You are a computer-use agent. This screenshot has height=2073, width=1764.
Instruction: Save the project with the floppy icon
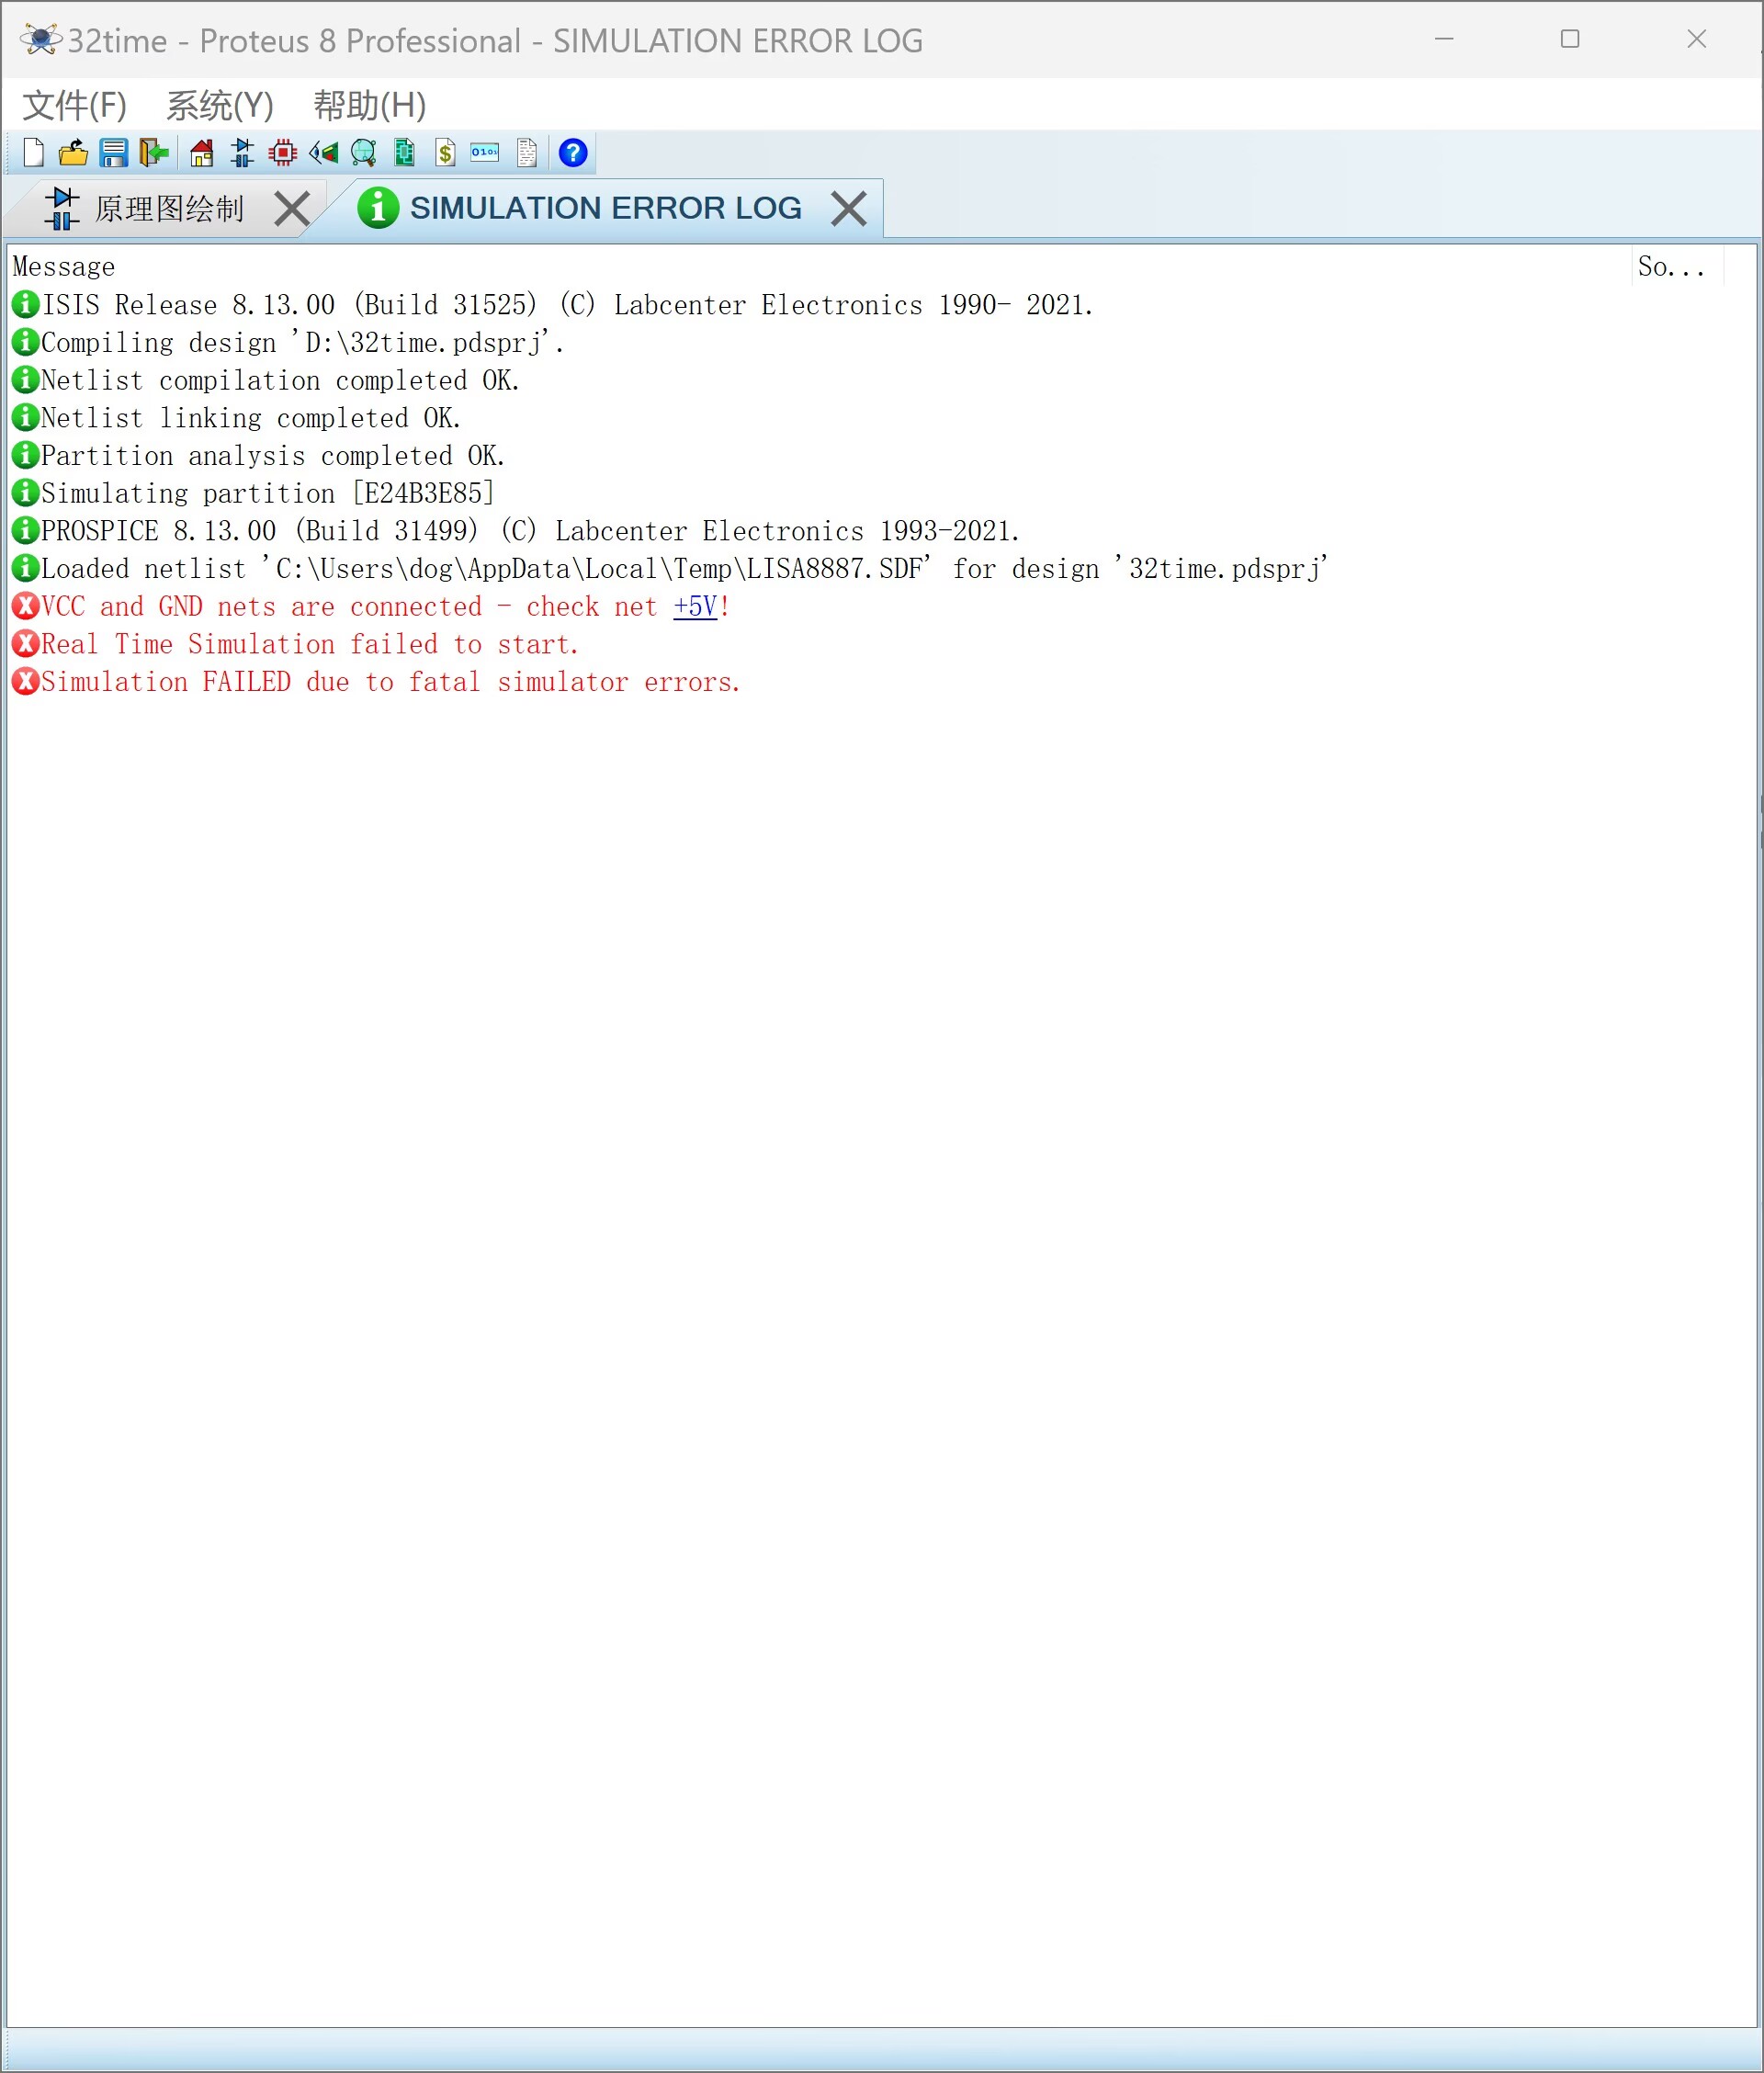(114, 153)
